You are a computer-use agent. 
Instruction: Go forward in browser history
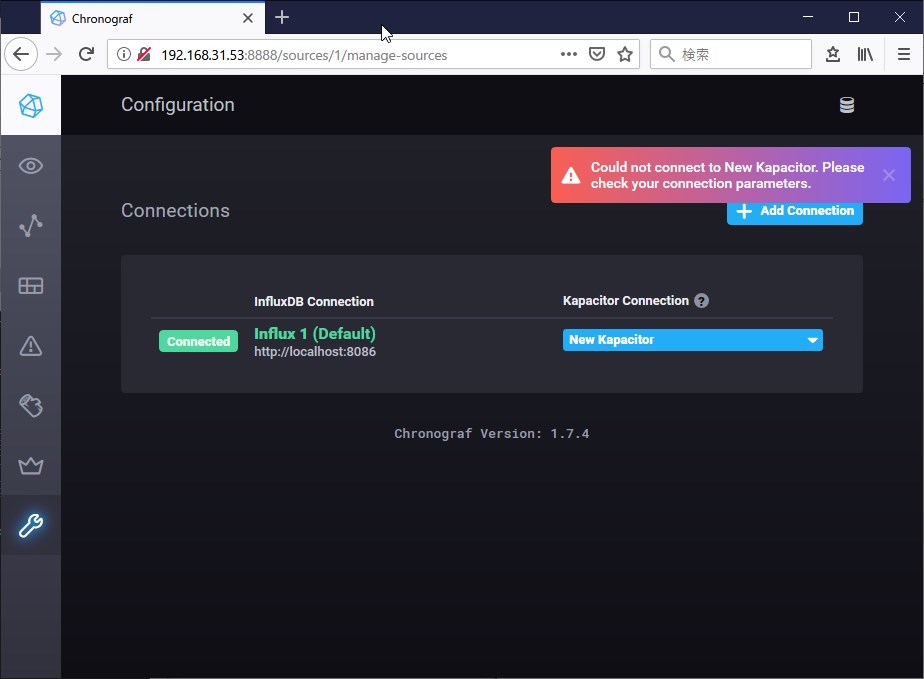[54, 54]
